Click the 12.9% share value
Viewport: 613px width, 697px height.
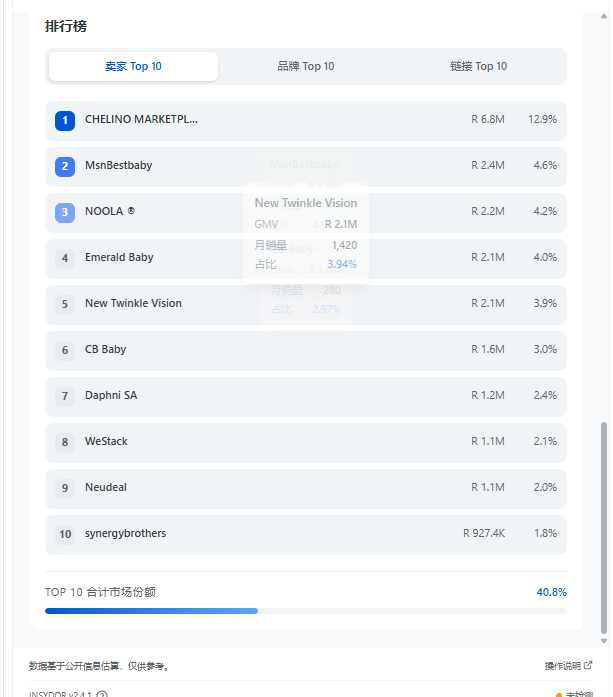542,120
